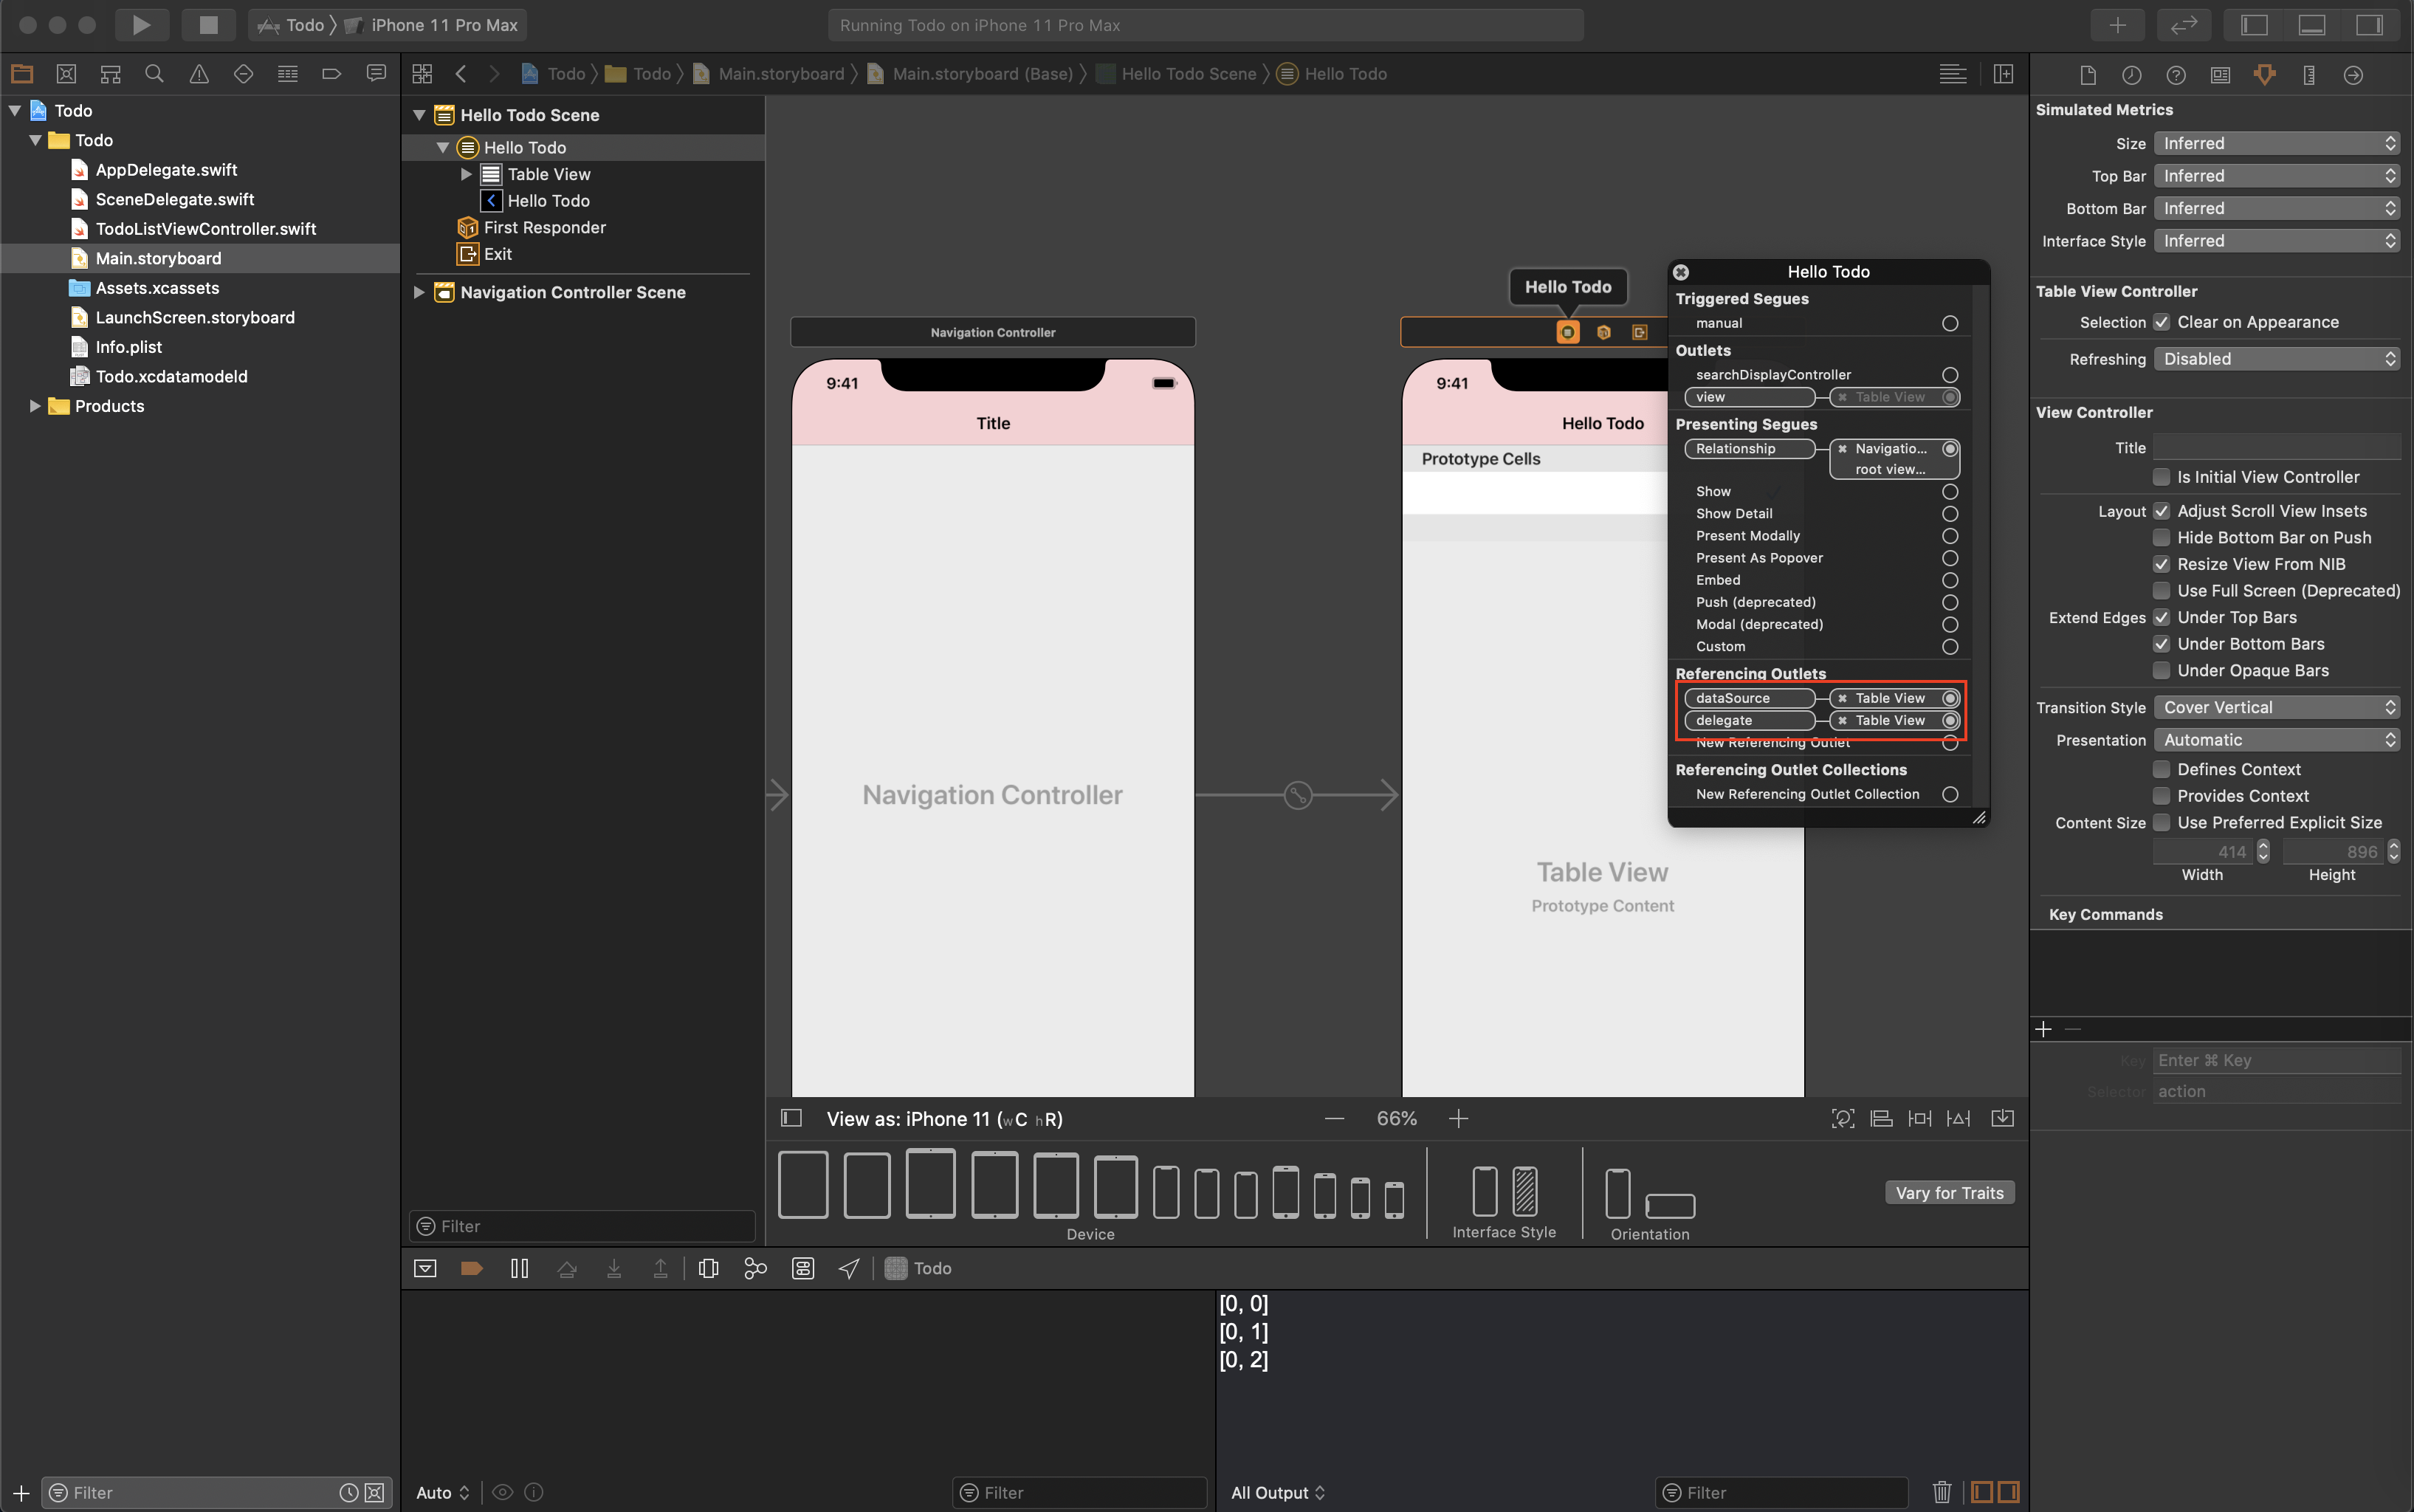Open the Find navigator search icon
The height and width of the screenshot is (1512, 2414).
154,74
